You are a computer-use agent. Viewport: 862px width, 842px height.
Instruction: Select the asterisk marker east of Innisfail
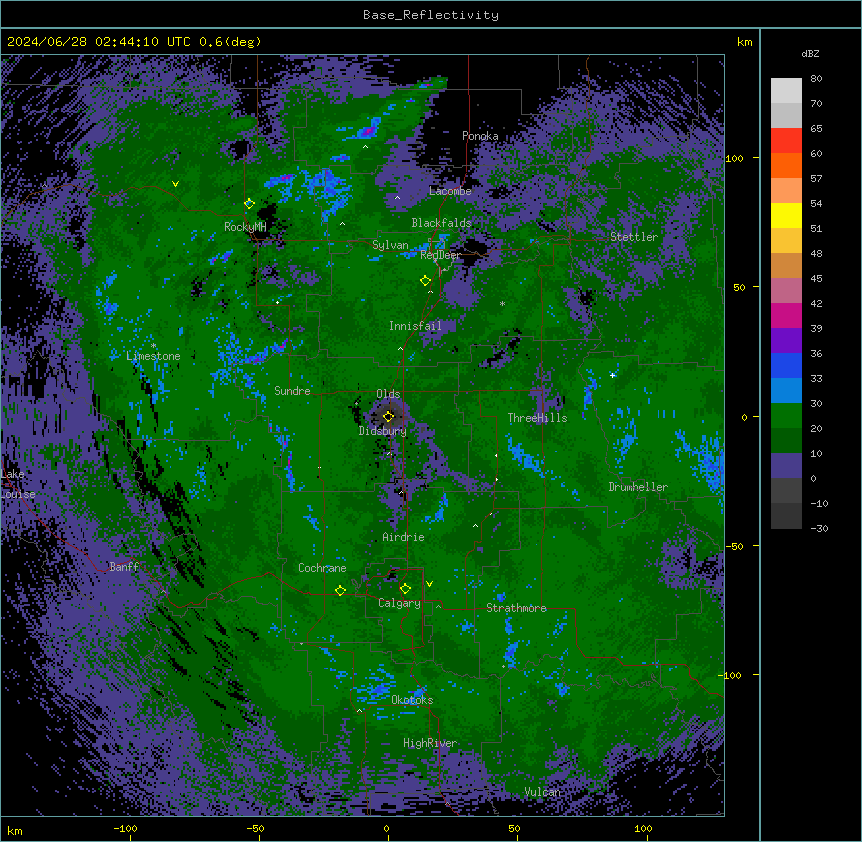(x=502, y=304)
